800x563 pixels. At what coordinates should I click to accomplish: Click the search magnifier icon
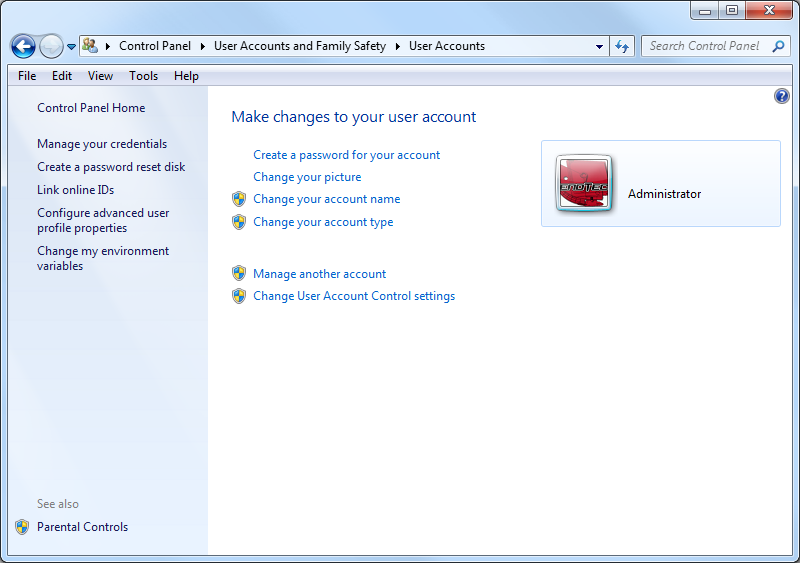(778, 46)
